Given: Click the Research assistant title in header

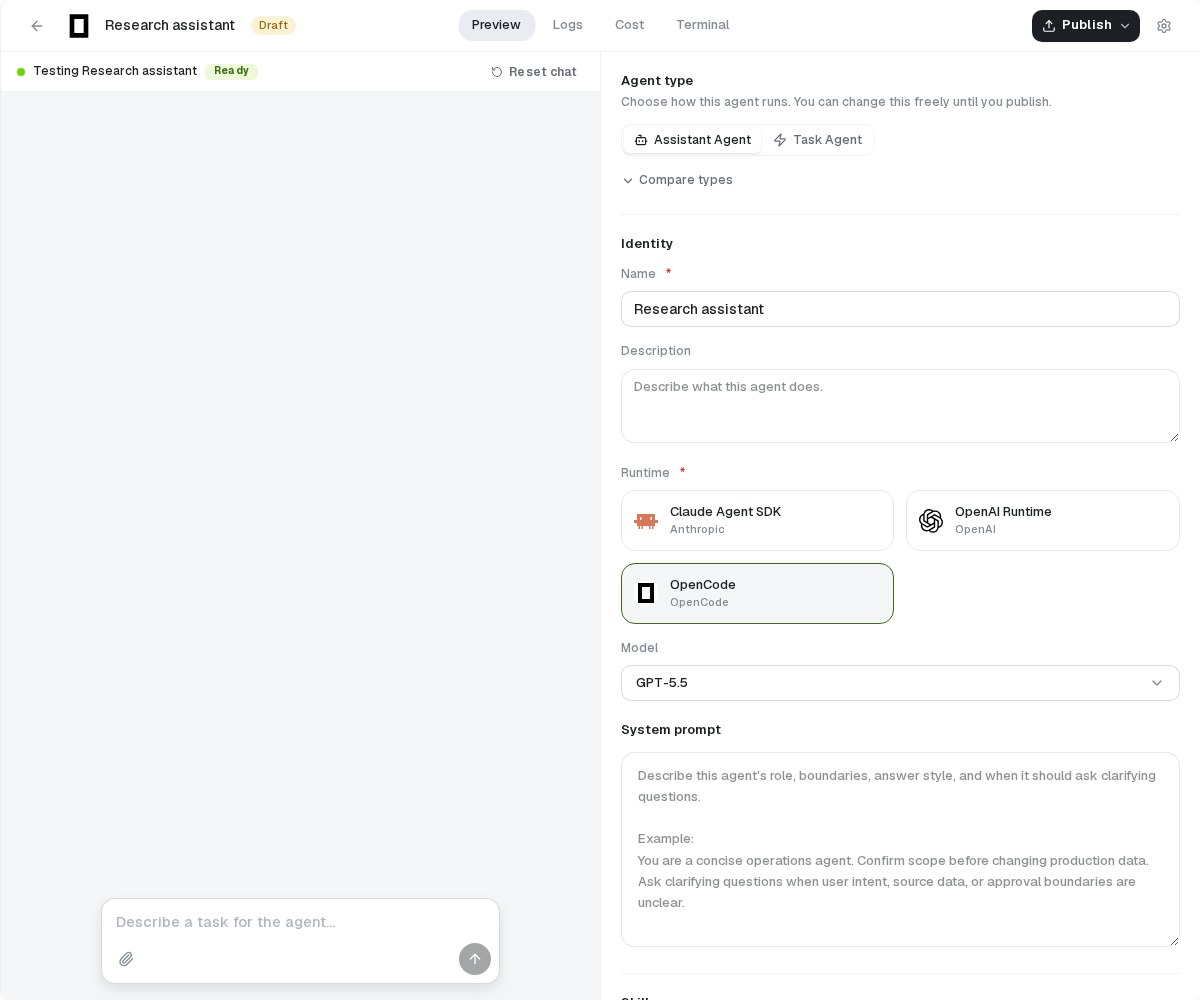Looking at the screenshot, I should [170, 26].
